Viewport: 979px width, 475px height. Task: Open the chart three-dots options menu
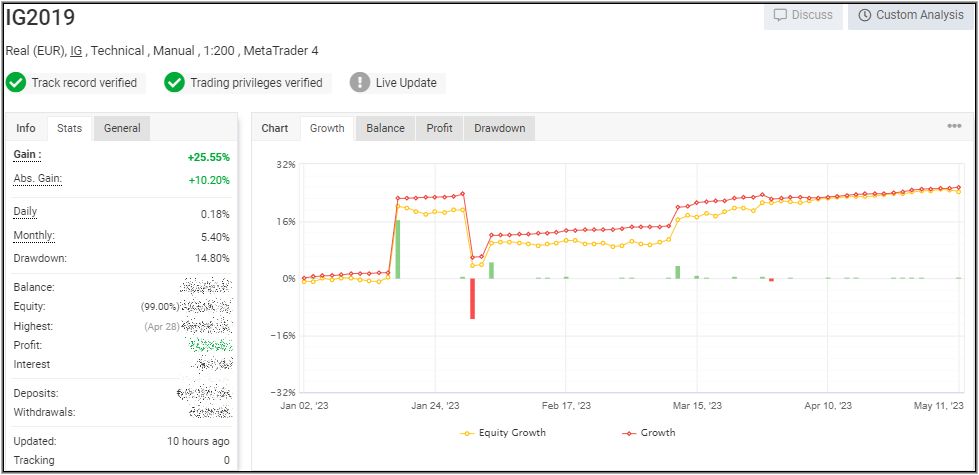click(954, 127)
